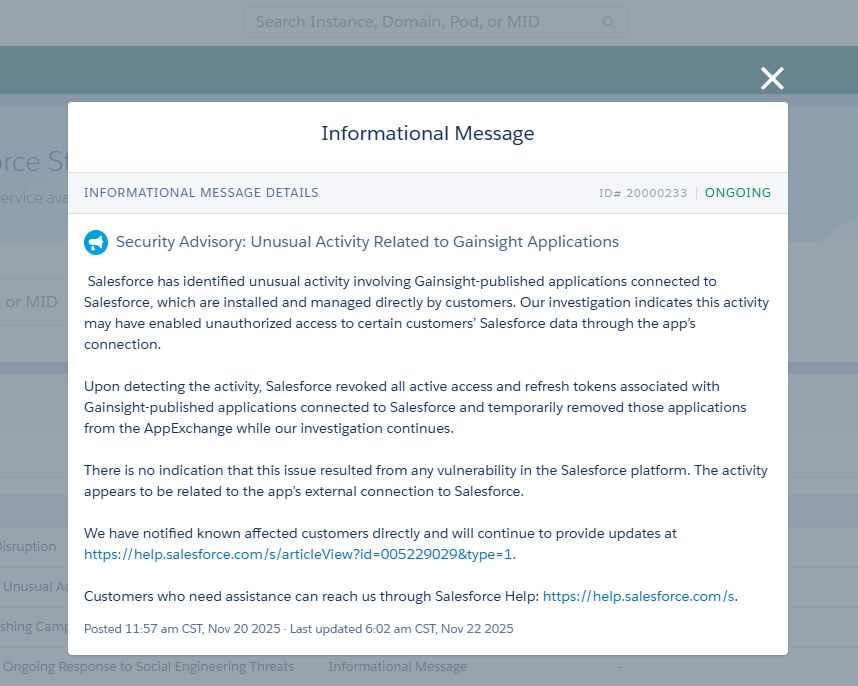The height and width of the screenshot is (686, 858).
Task: Click the partially hidden 'or MID' field behind the dialog
Action: click(32, 302)
